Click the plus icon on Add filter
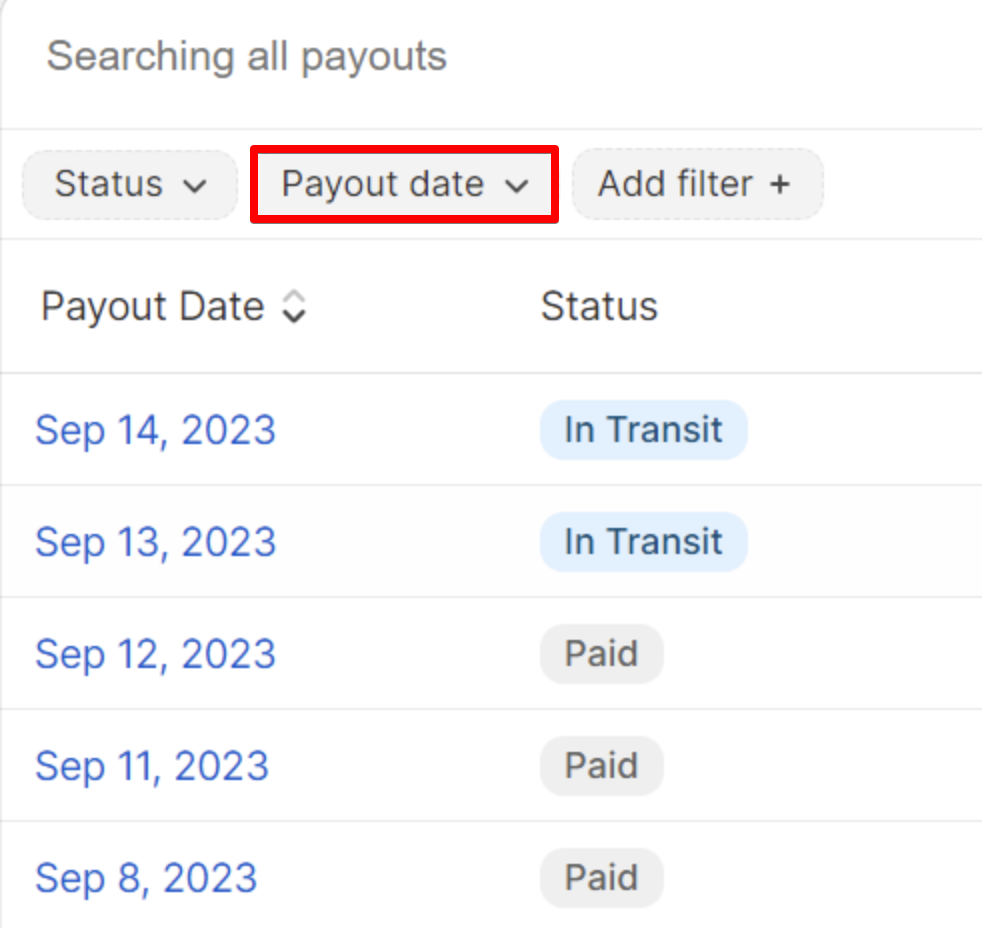The height and width of the screenshot is (928, 982). click(780, 184)
